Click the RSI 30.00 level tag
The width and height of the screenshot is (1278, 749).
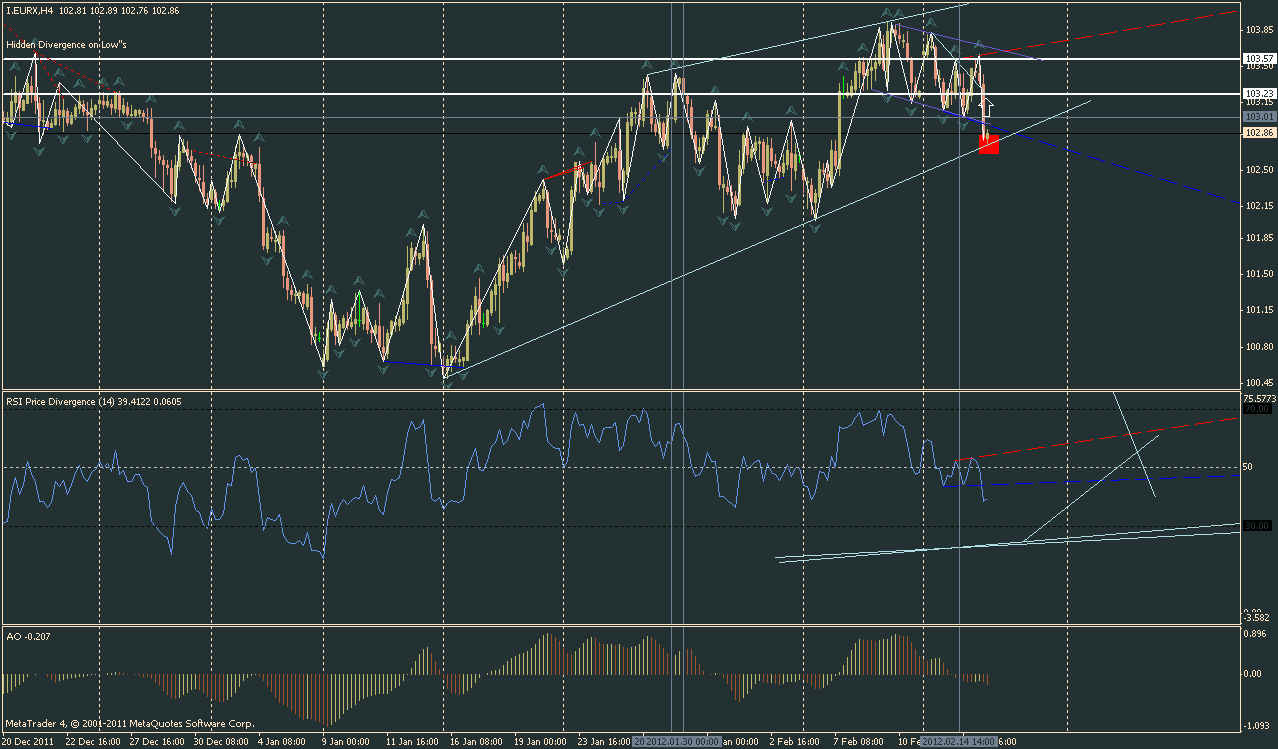coord(1256,525)
